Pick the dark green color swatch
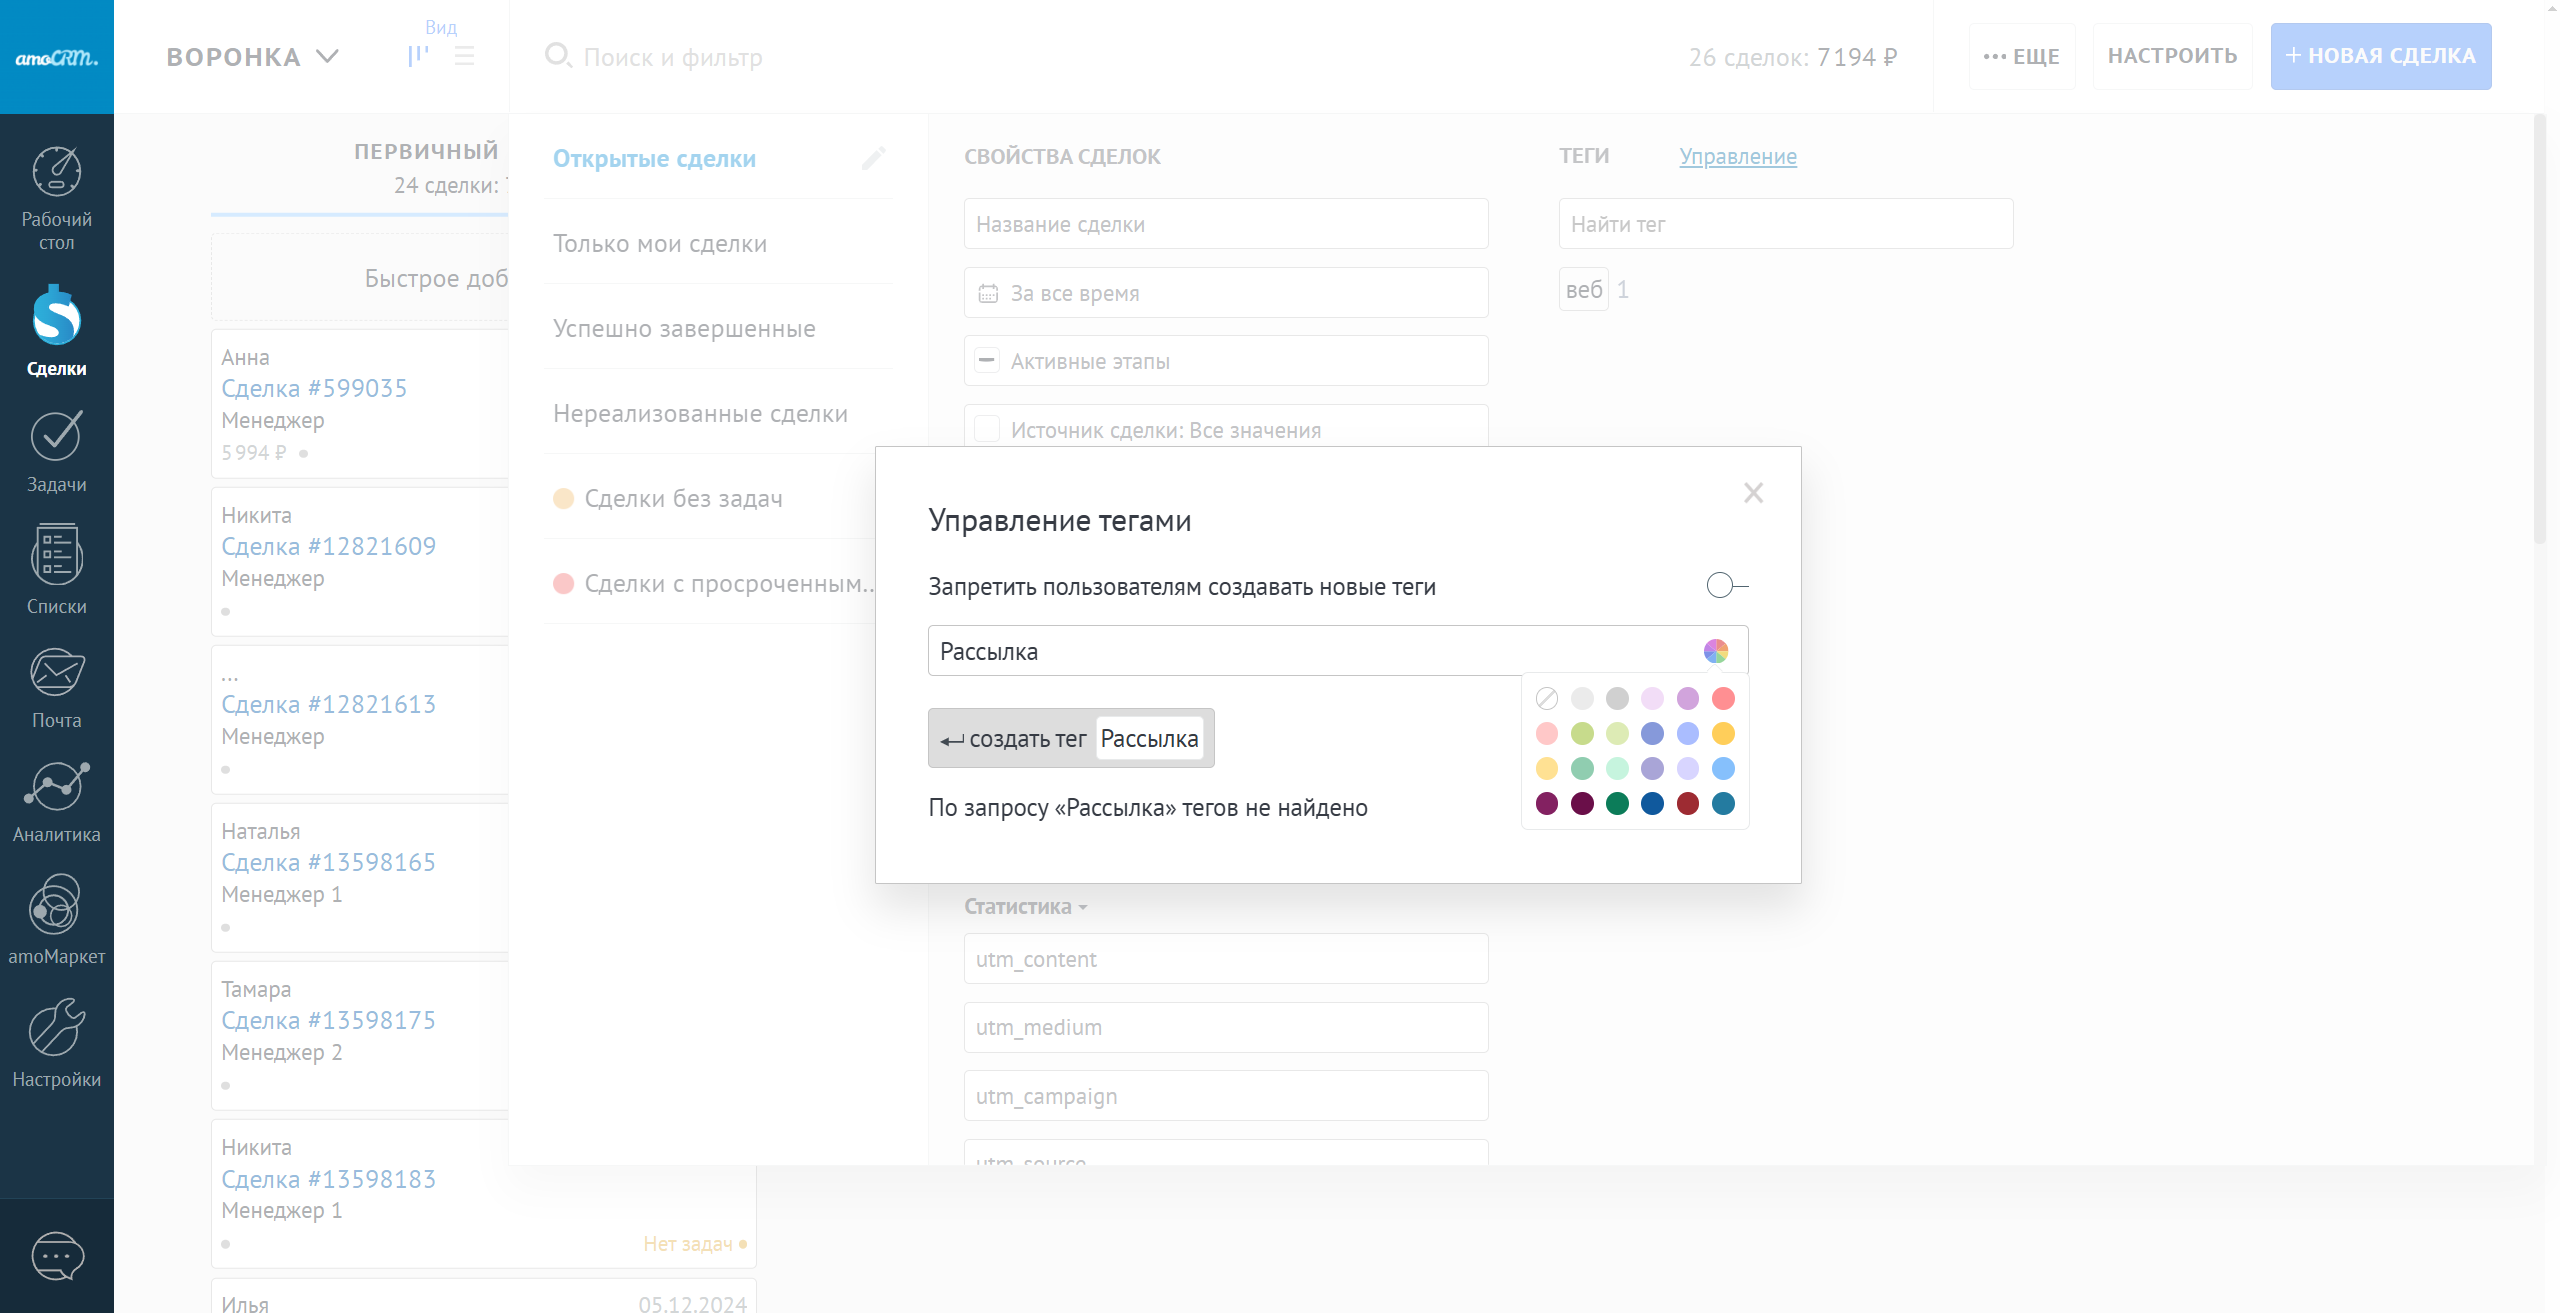 coord(1617,803)
